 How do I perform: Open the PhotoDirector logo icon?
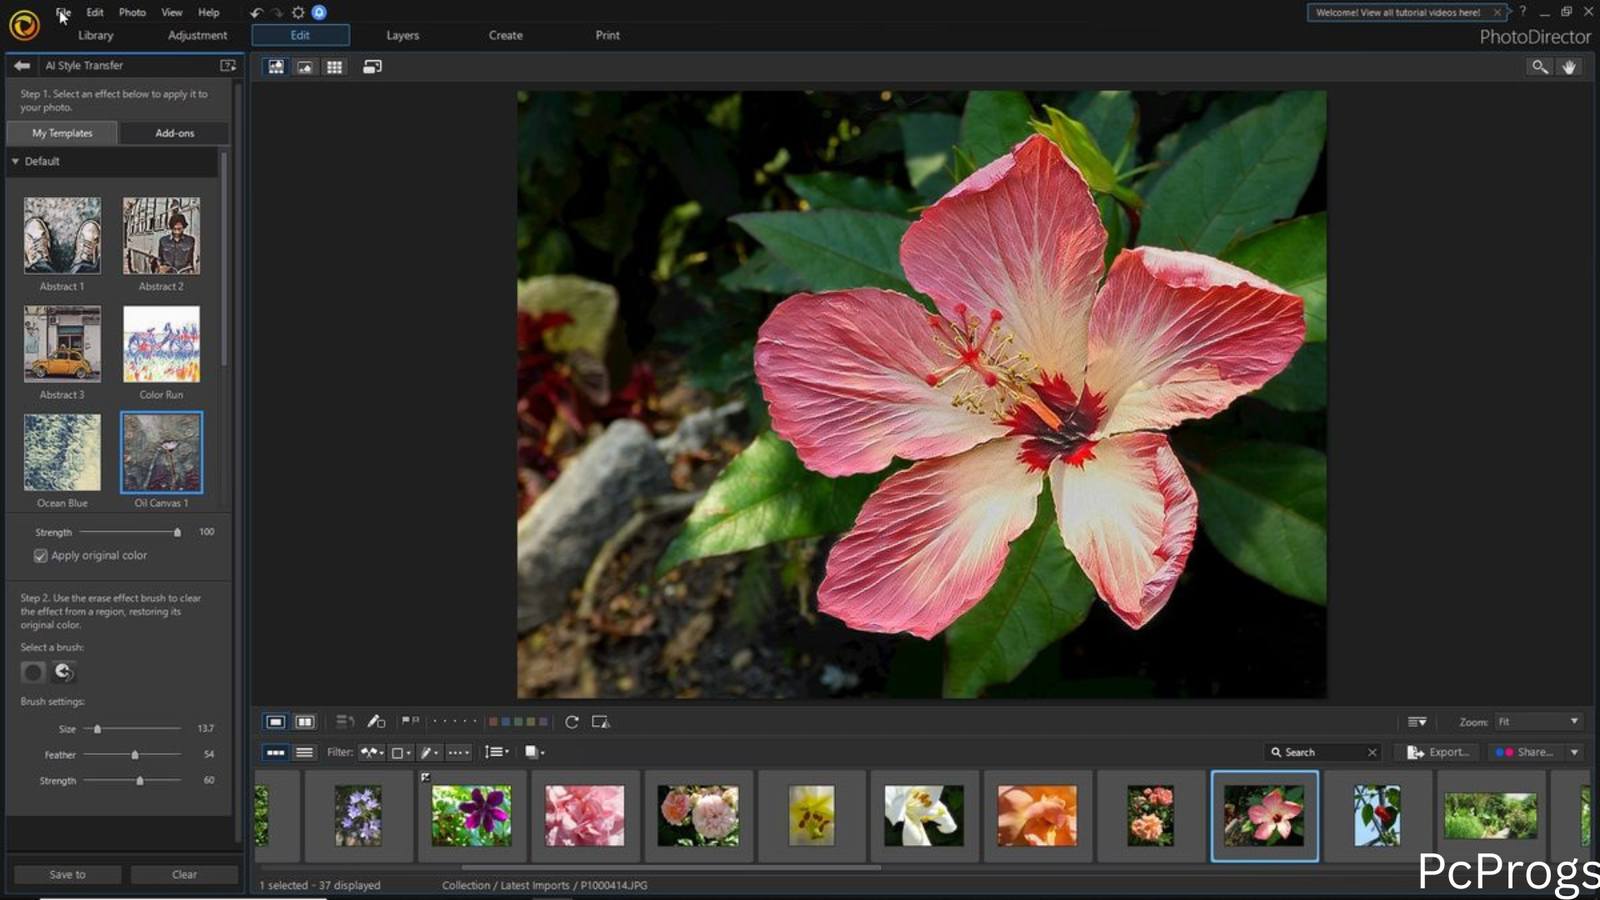coord(24,24)
